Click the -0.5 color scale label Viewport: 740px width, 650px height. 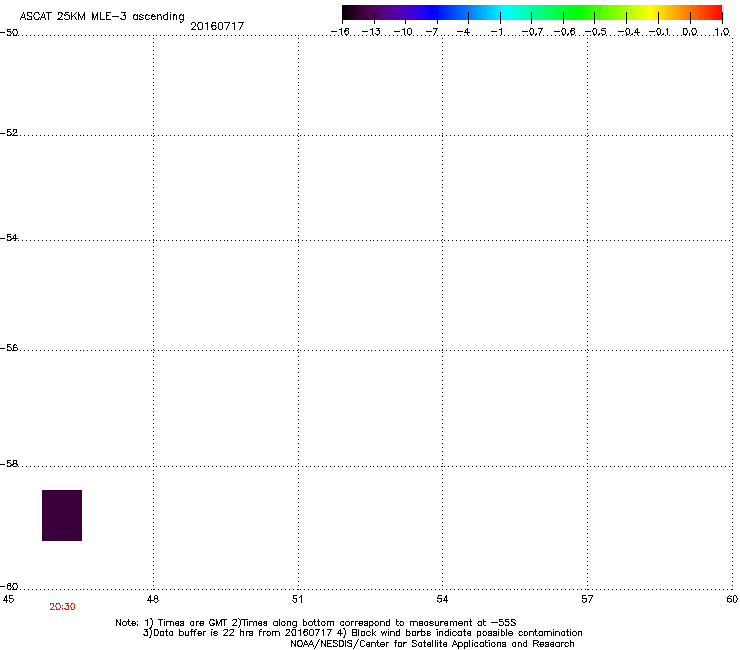click(596, 32)
